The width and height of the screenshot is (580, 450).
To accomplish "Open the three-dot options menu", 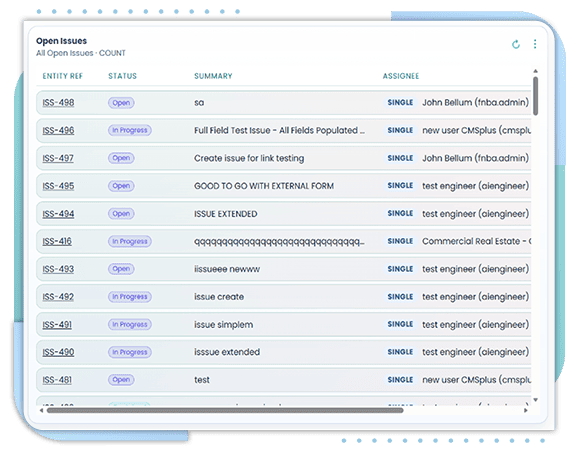I will 535,44.
